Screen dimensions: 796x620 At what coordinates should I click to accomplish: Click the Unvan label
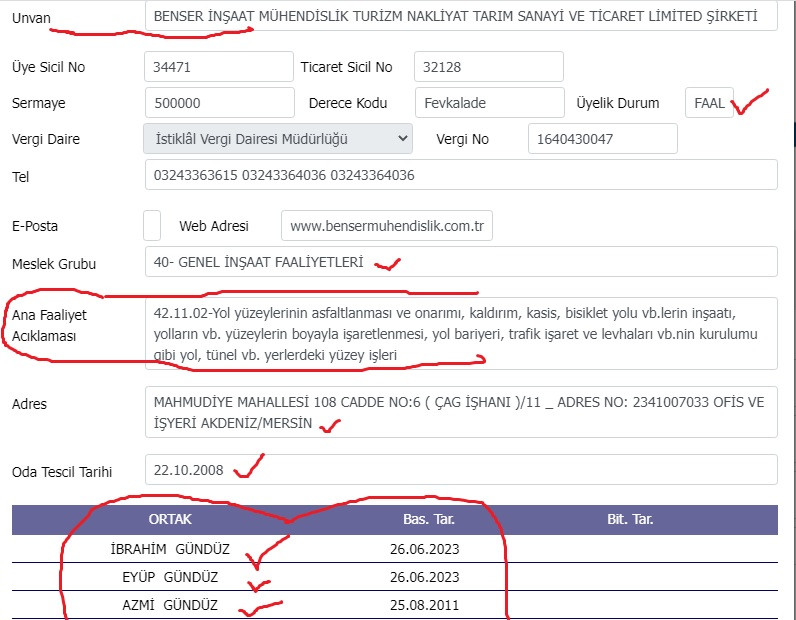coord(31,18)
